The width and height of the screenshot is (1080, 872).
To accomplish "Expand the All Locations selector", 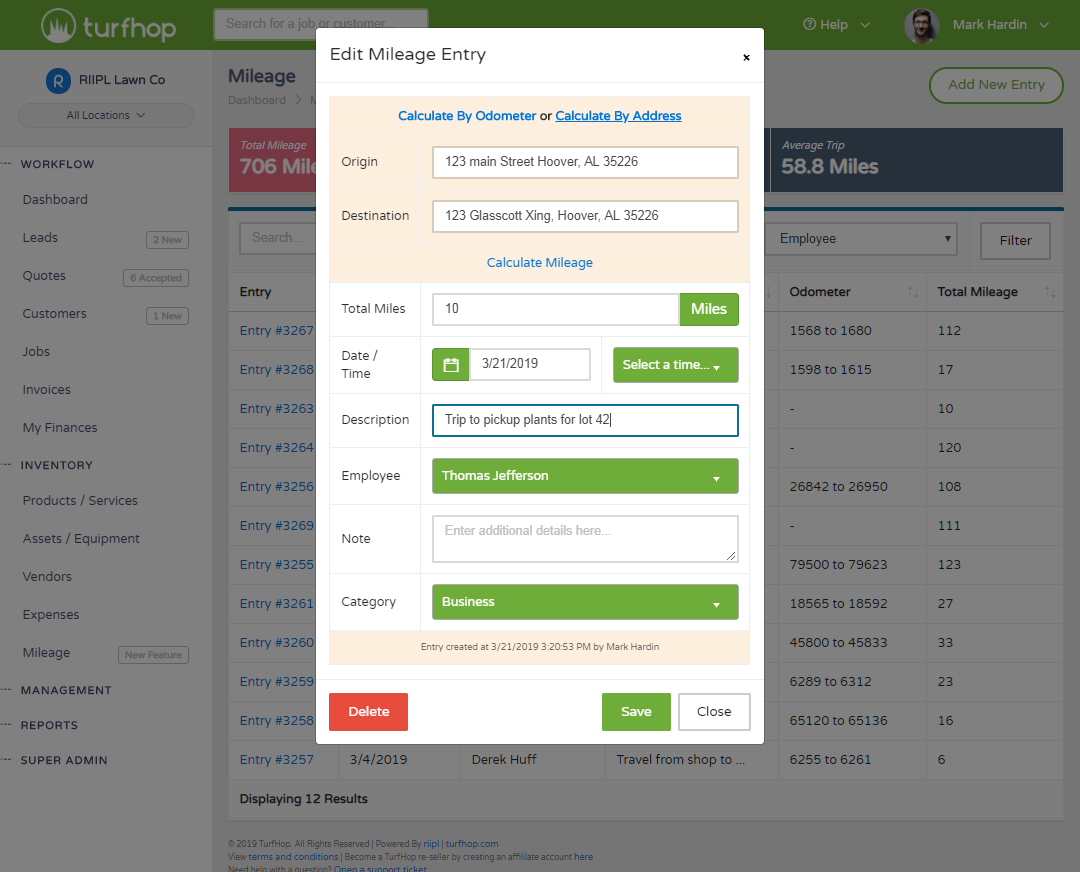I will click(x=105, y=115).
